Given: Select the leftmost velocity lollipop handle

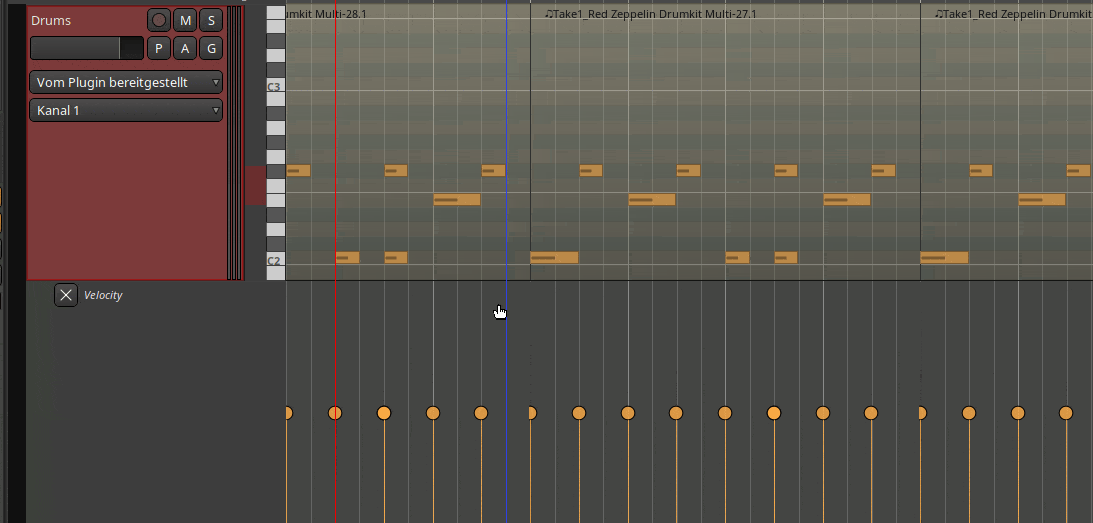Looking at the screenshot, I should pyautogui.click(x=287, y=413).
